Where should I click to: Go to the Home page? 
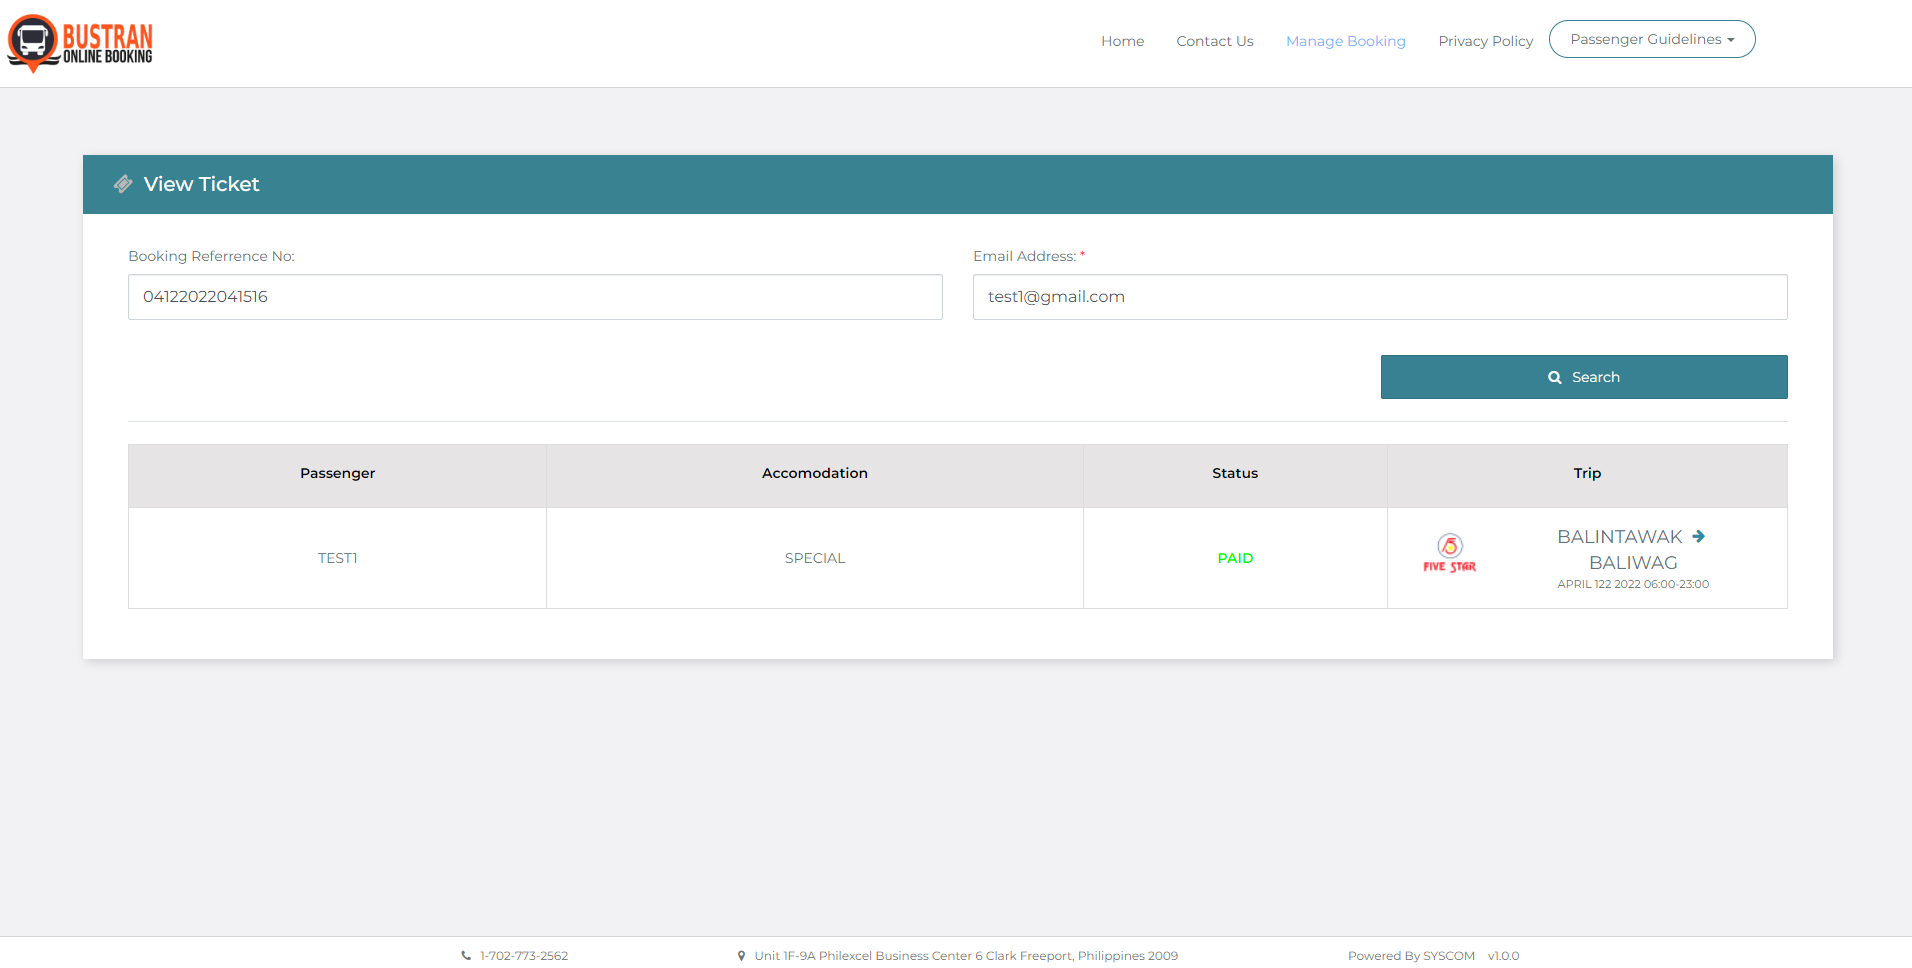coord(1122,41)
